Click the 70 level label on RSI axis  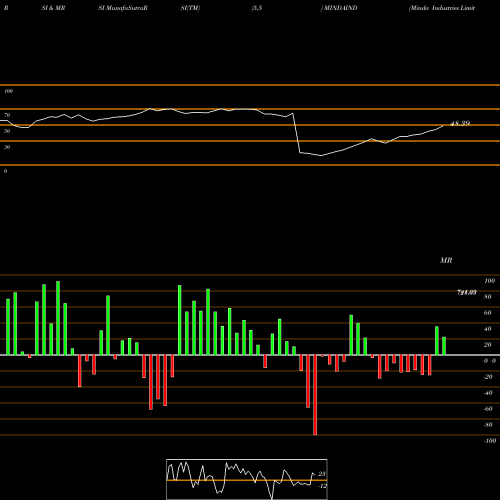(7, 115)
